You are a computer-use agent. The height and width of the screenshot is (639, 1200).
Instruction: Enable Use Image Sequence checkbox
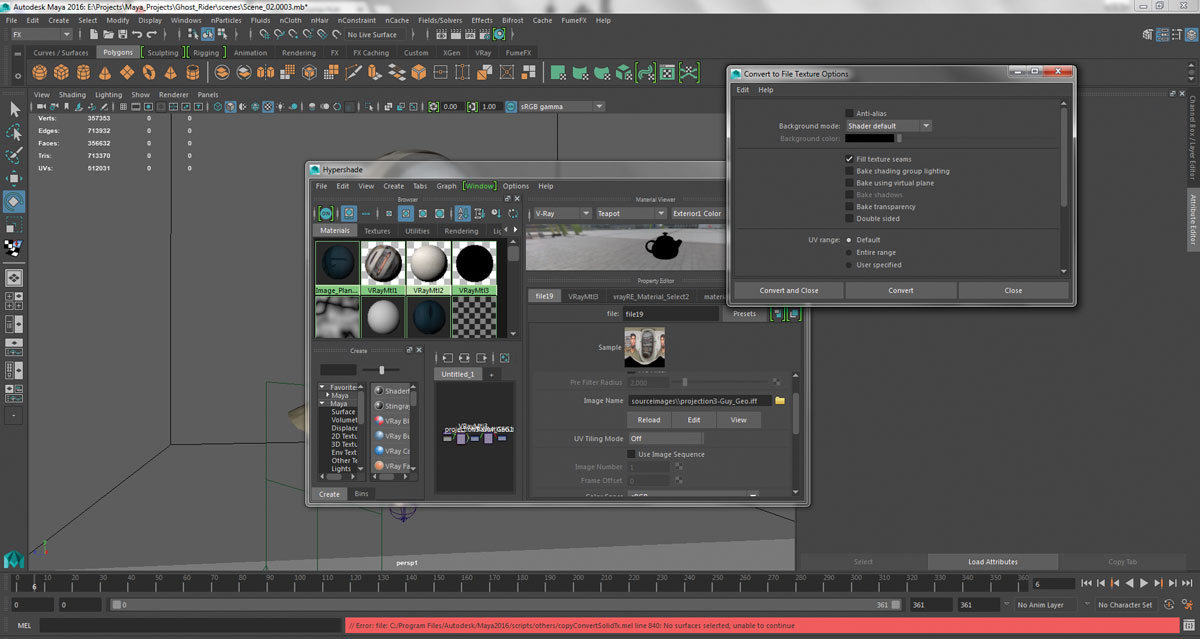631,454
